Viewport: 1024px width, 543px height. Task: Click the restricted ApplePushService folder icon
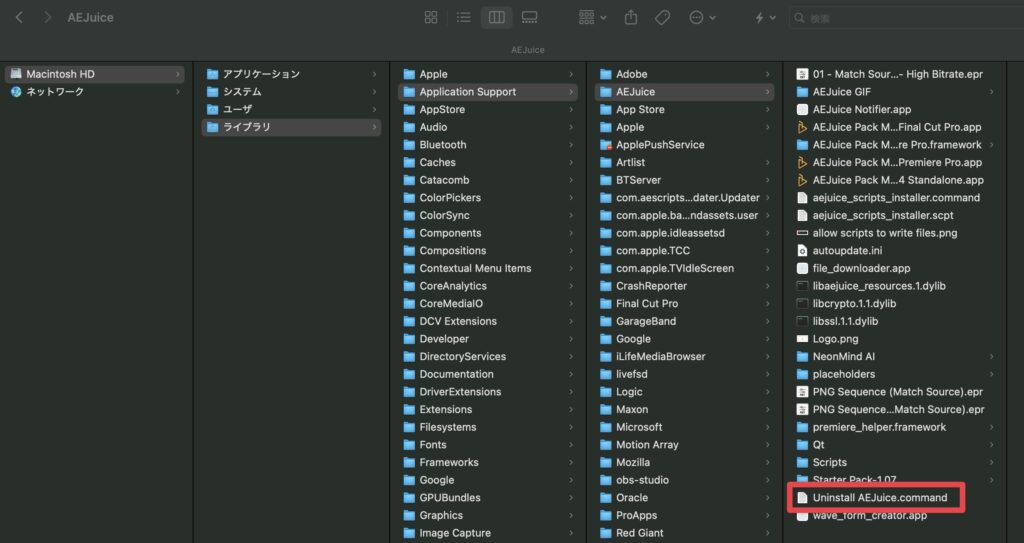(606, 144)
